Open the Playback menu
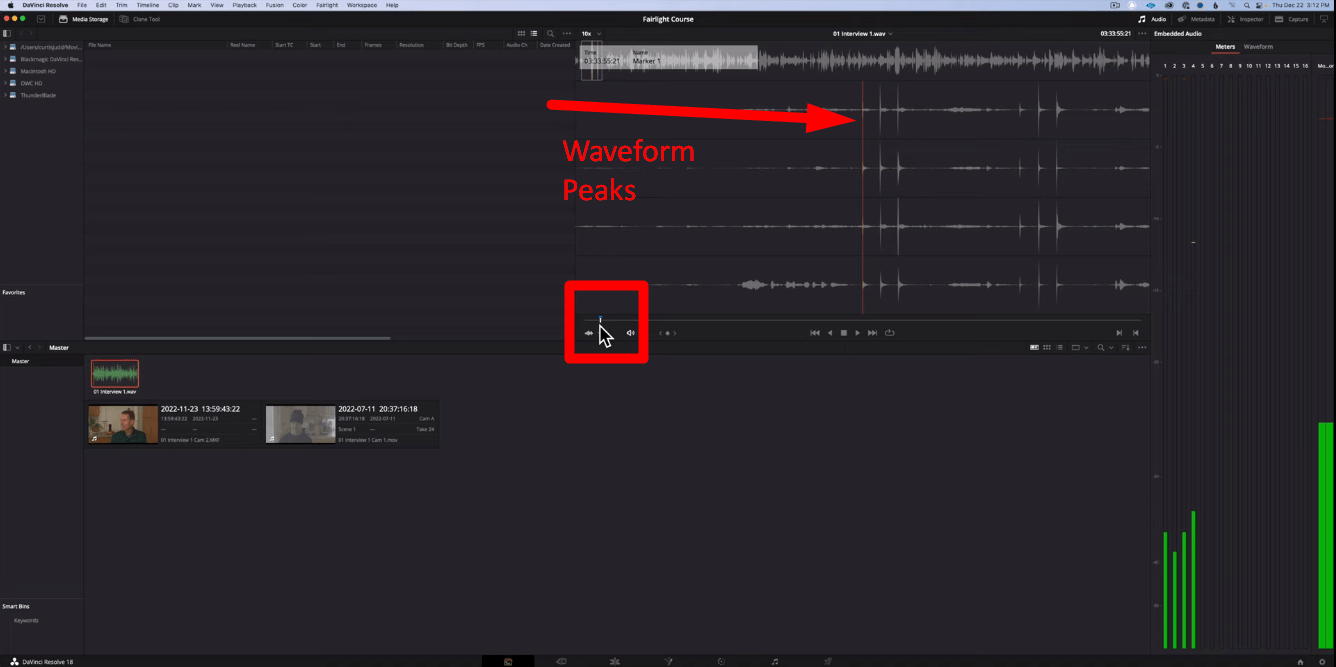The height and width of the screenshot is (667, 1336). point(244,5)
